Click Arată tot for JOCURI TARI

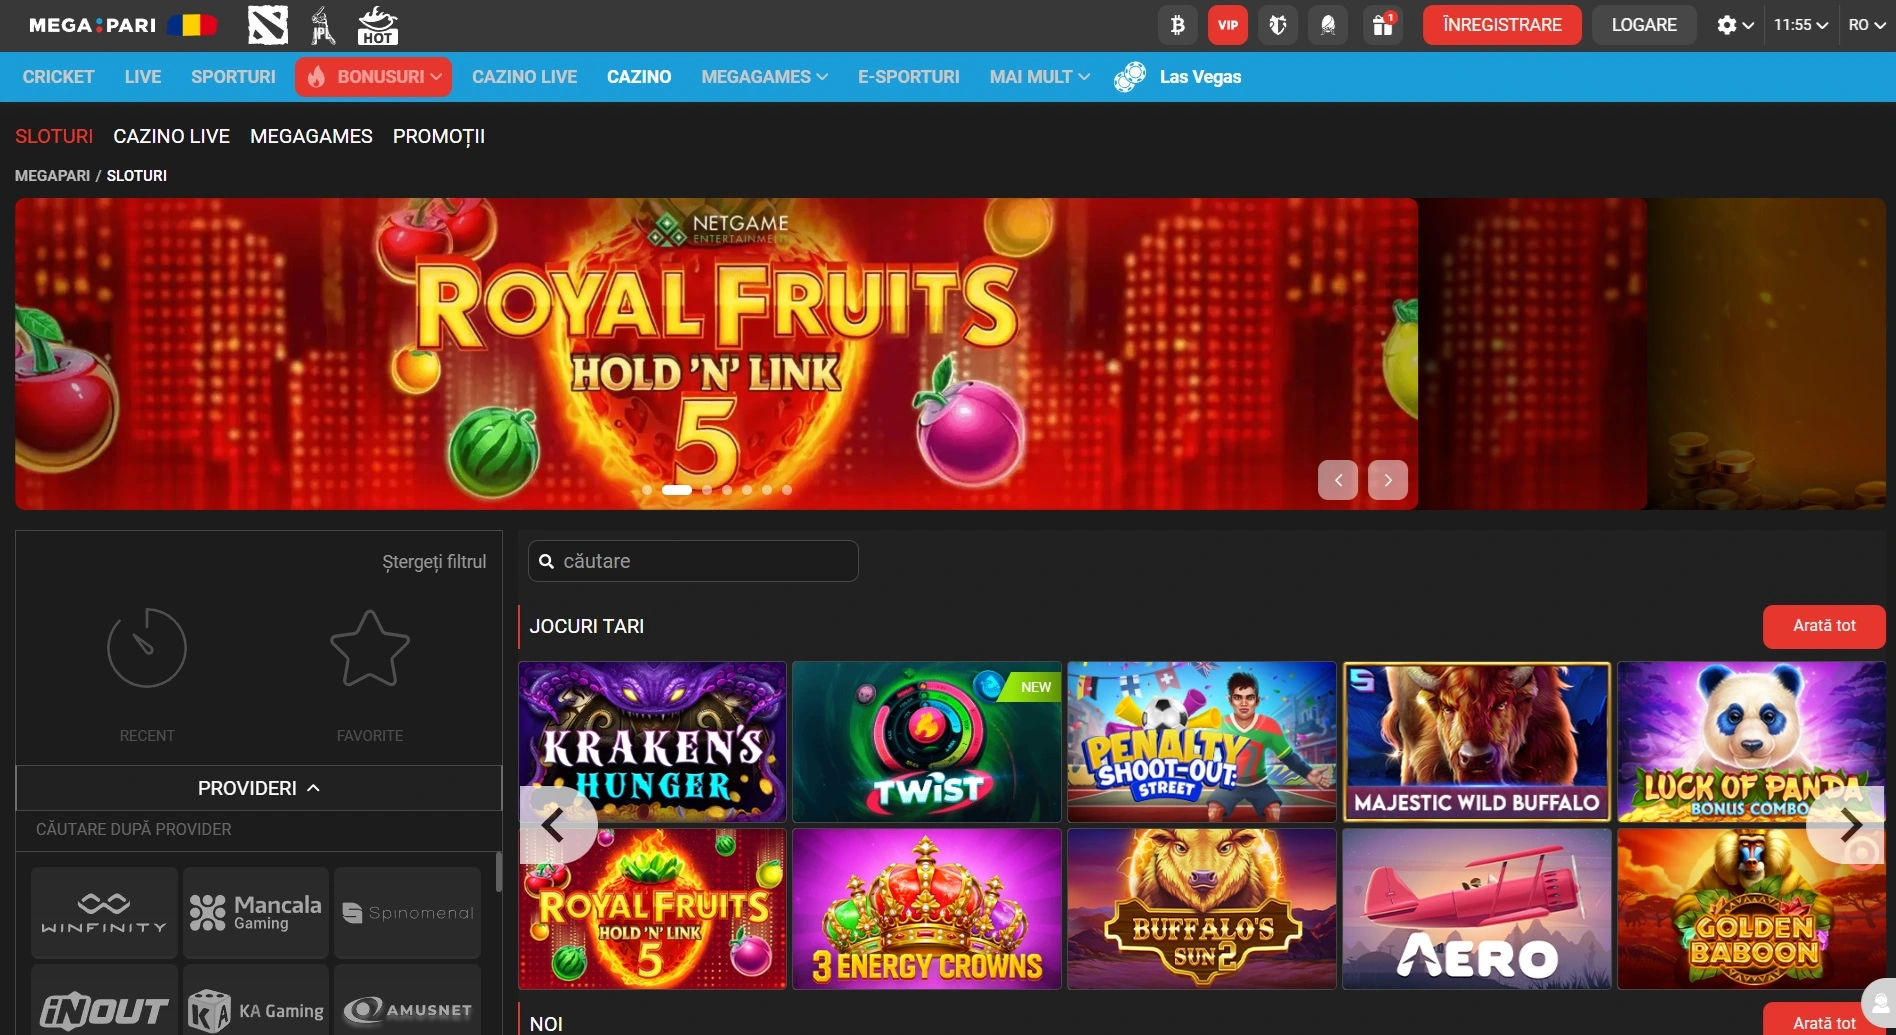coord(1823,626)
